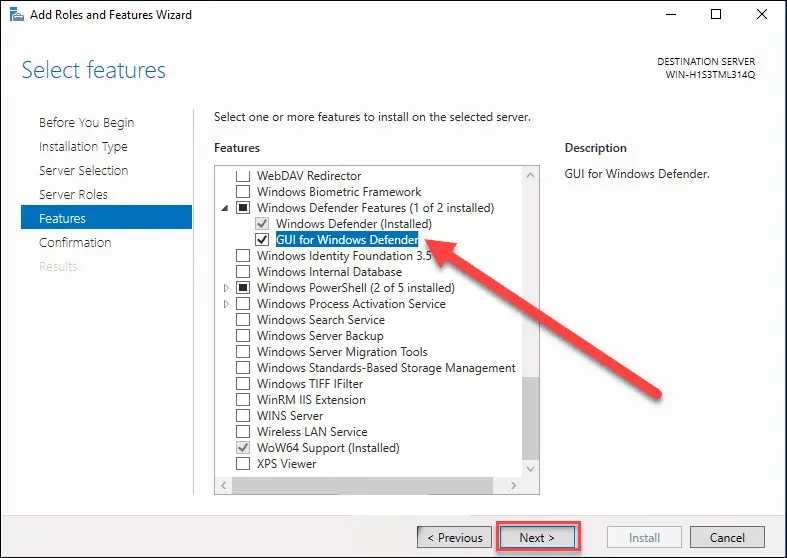This screenshot has height=558, width=787.
Task: Select 'Windows Server Backup' row text
Action: click(320, 336)
